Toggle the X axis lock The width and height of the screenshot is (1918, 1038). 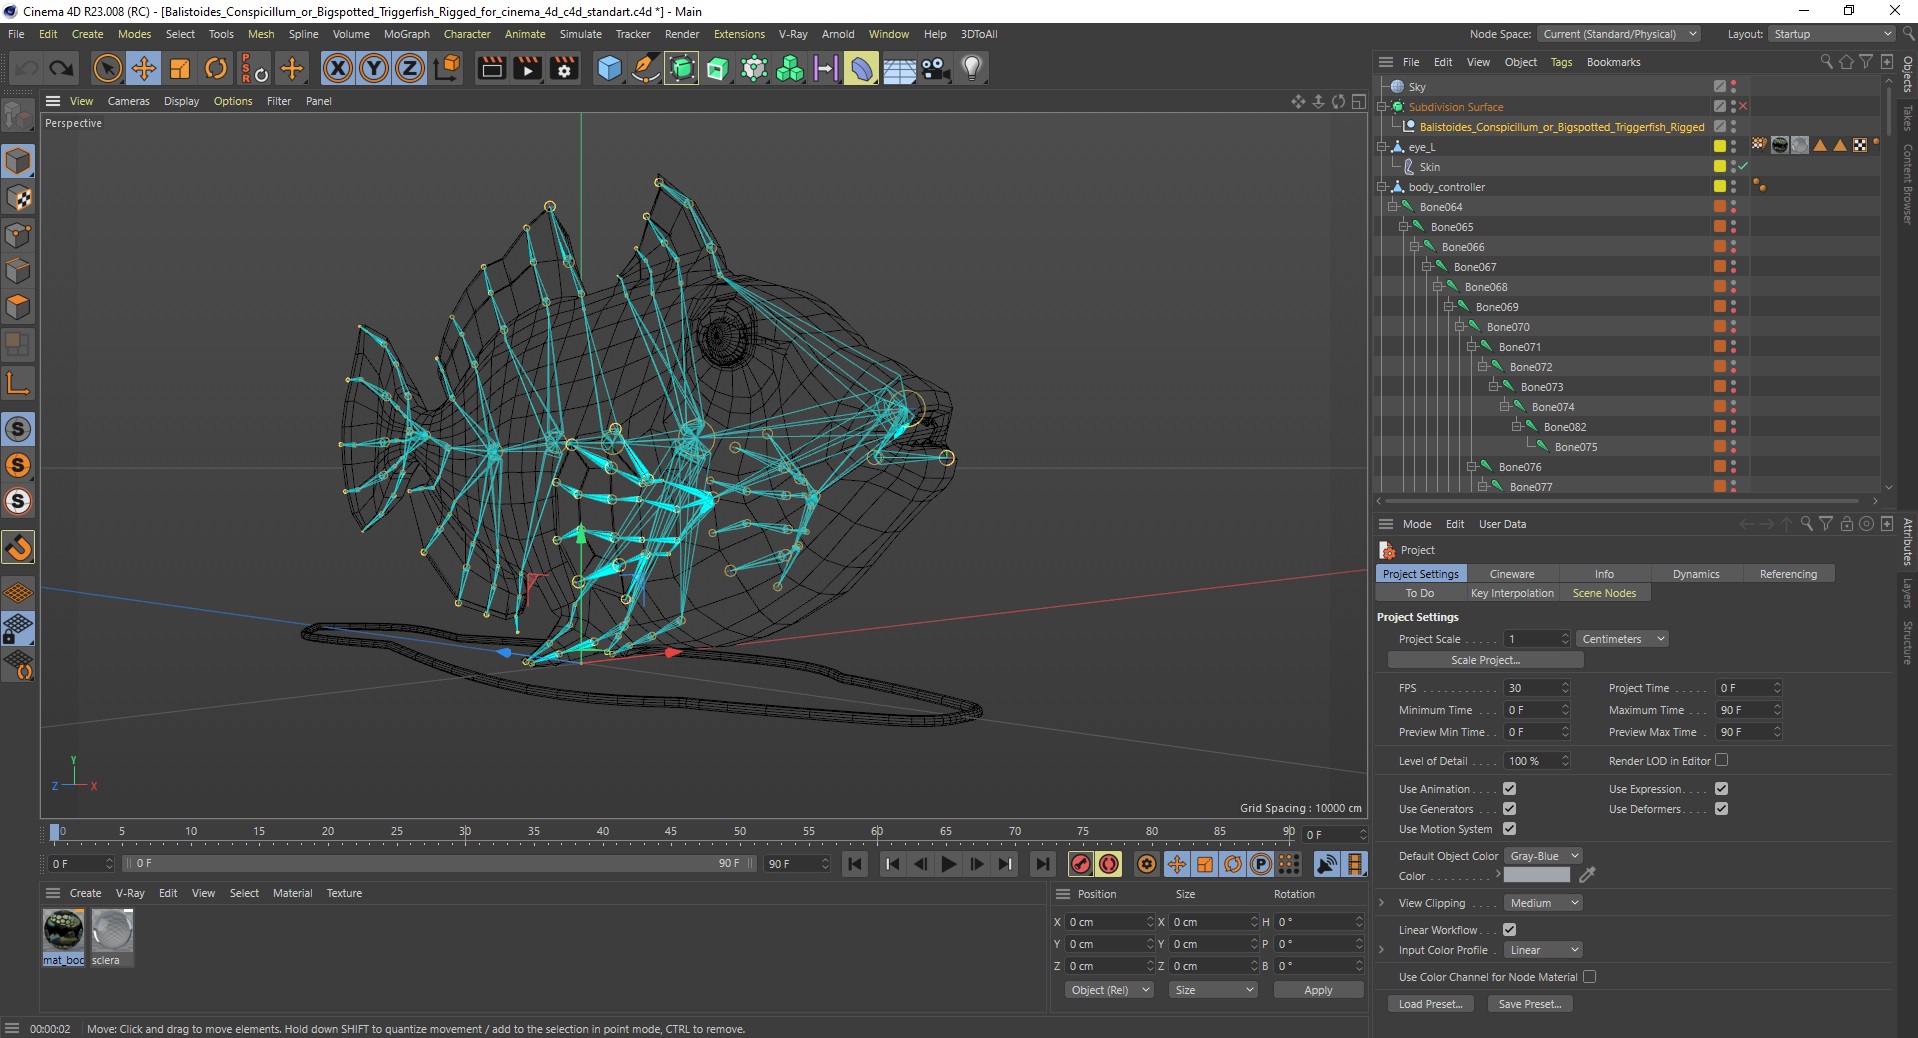coord(338,68)
